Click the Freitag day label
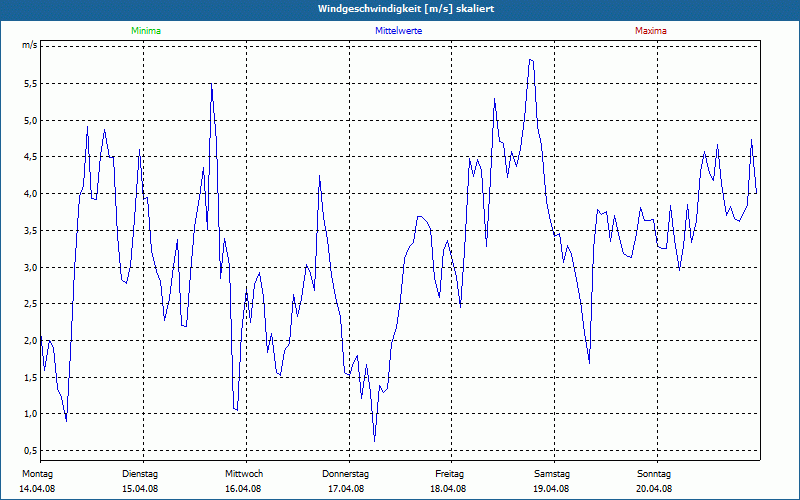This screenshot has width=800, height=500. click(x=449, y=474)
